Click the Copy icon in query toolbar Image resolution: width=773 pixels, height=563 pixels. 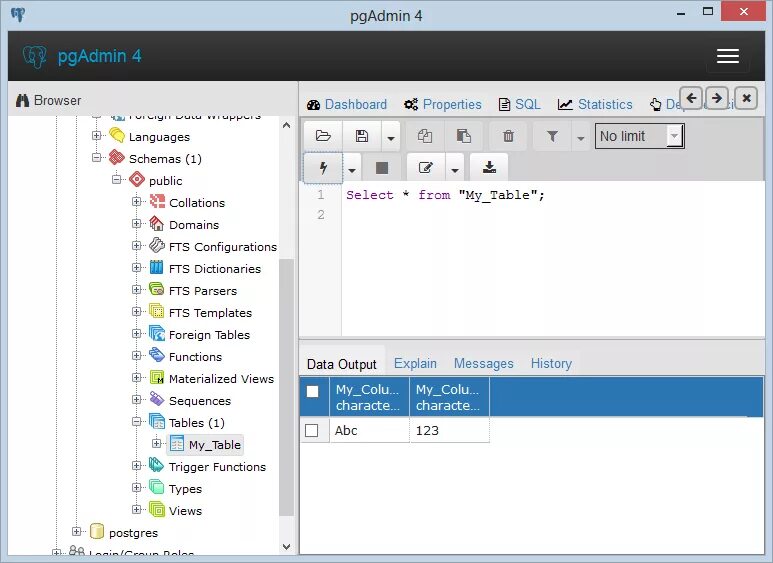424,136
